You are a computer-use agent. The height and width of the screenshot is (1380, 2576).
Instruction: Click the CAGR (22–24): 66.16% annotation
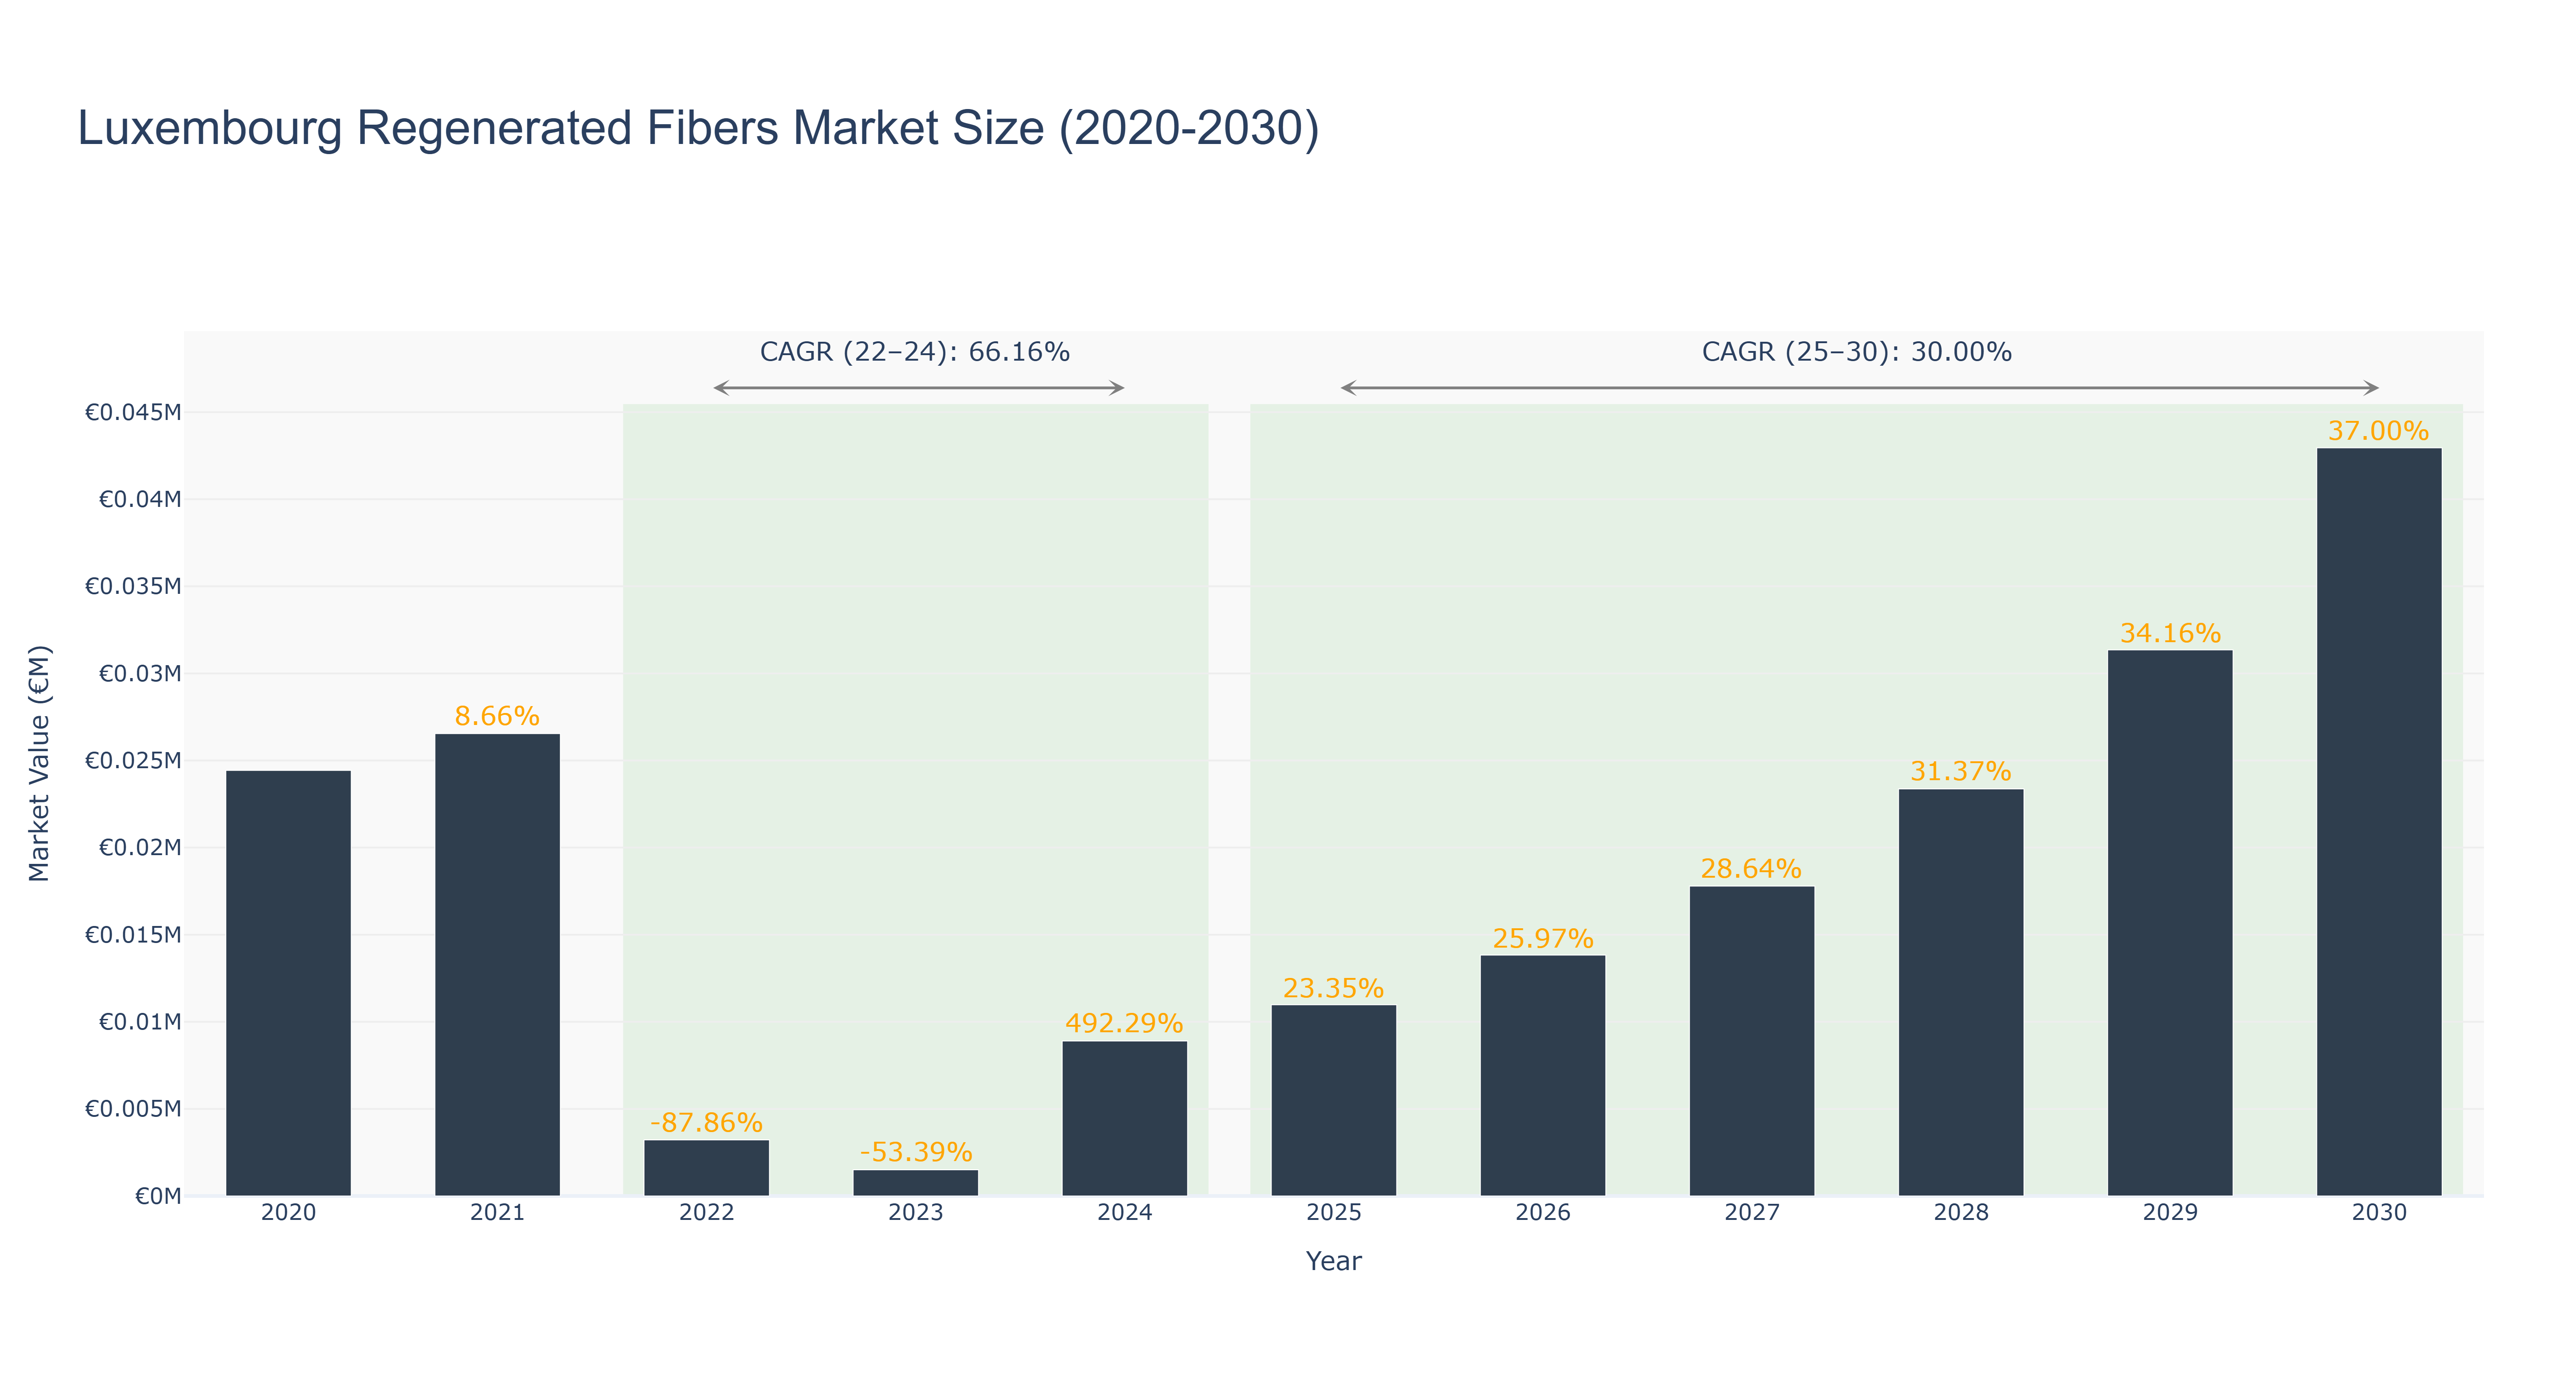915,352
